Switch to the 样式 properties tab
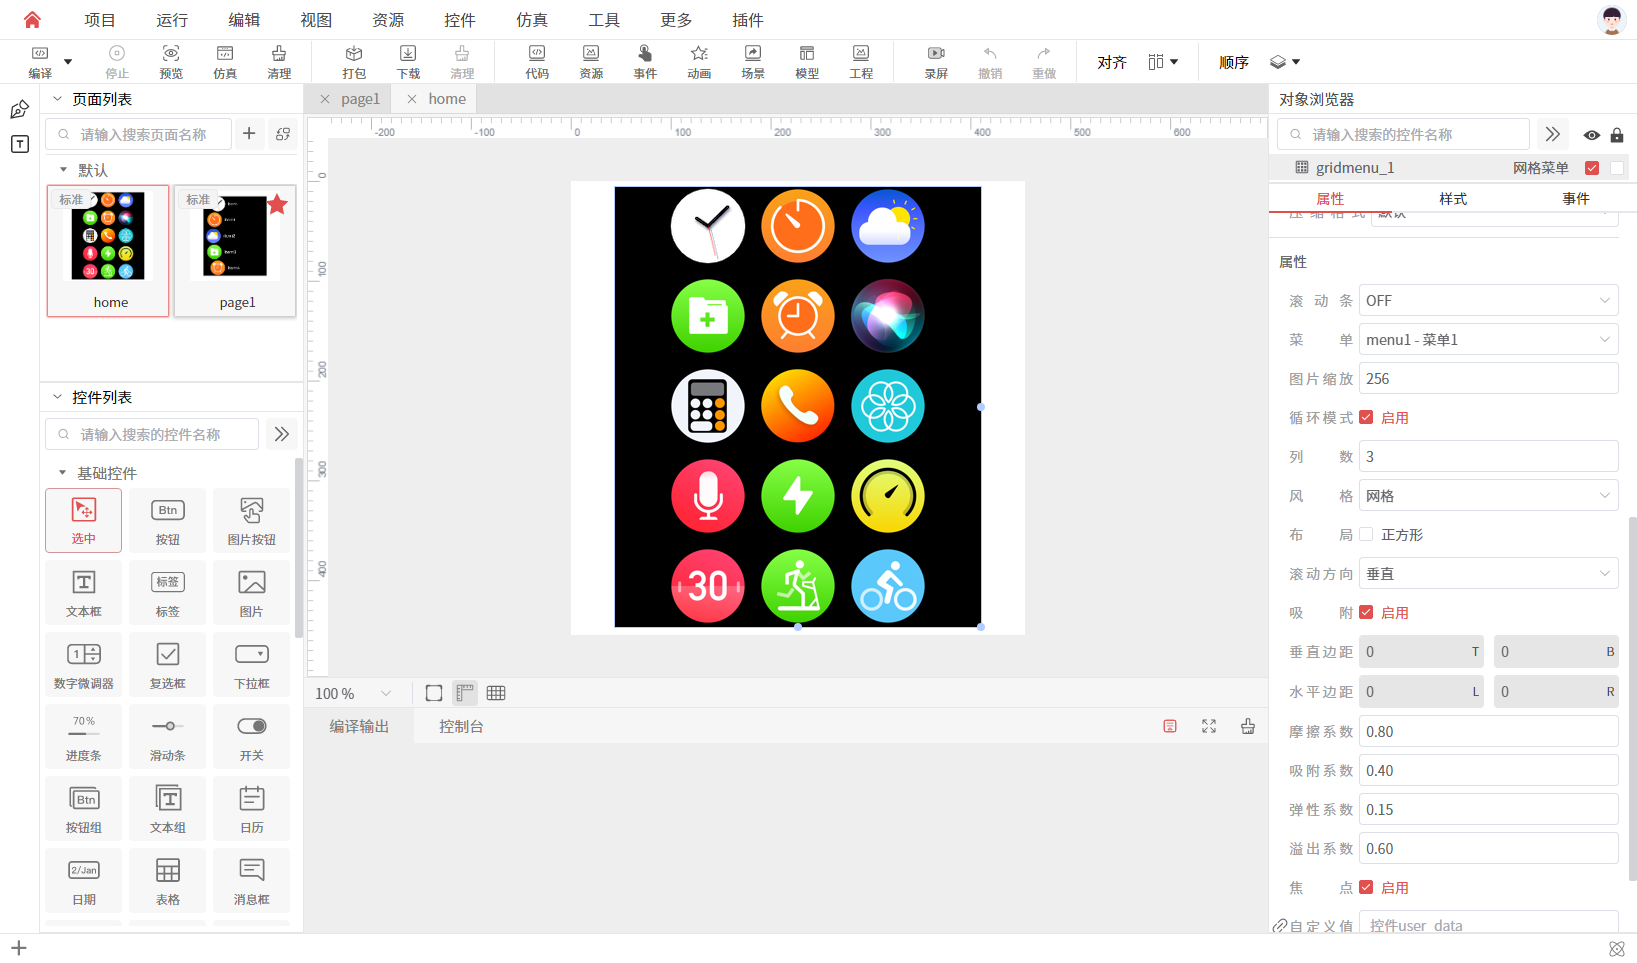Viewport: 1637px width, 963px height. (1453, 199)
